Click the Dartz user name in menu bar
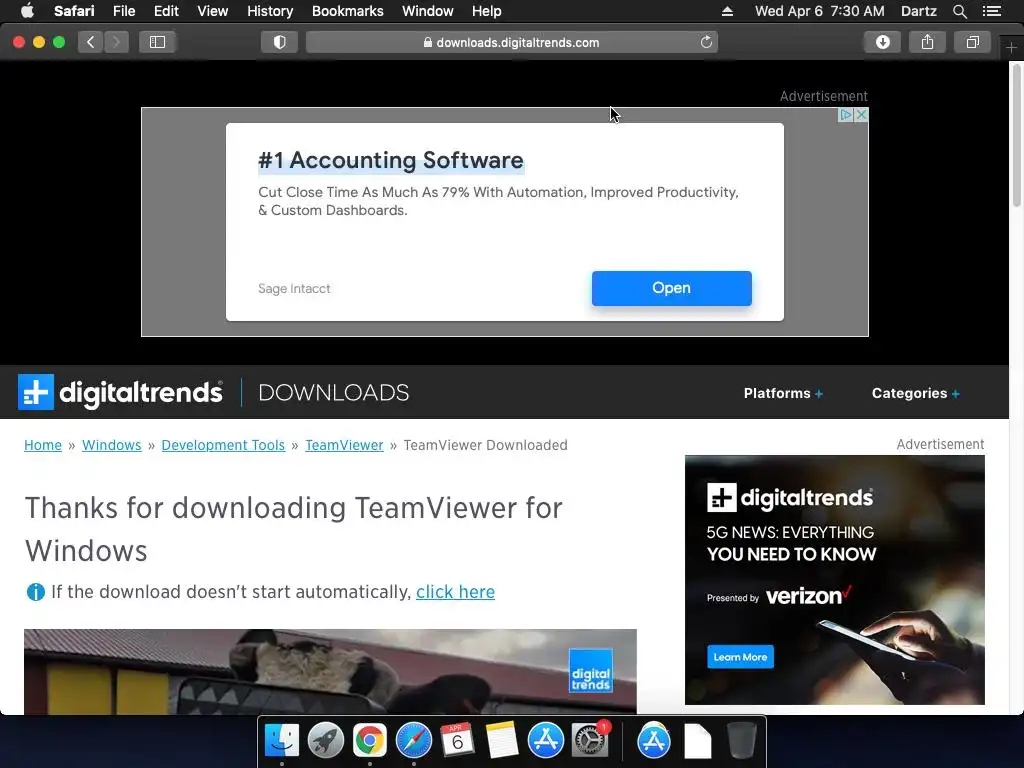 (x=918, y=11)
